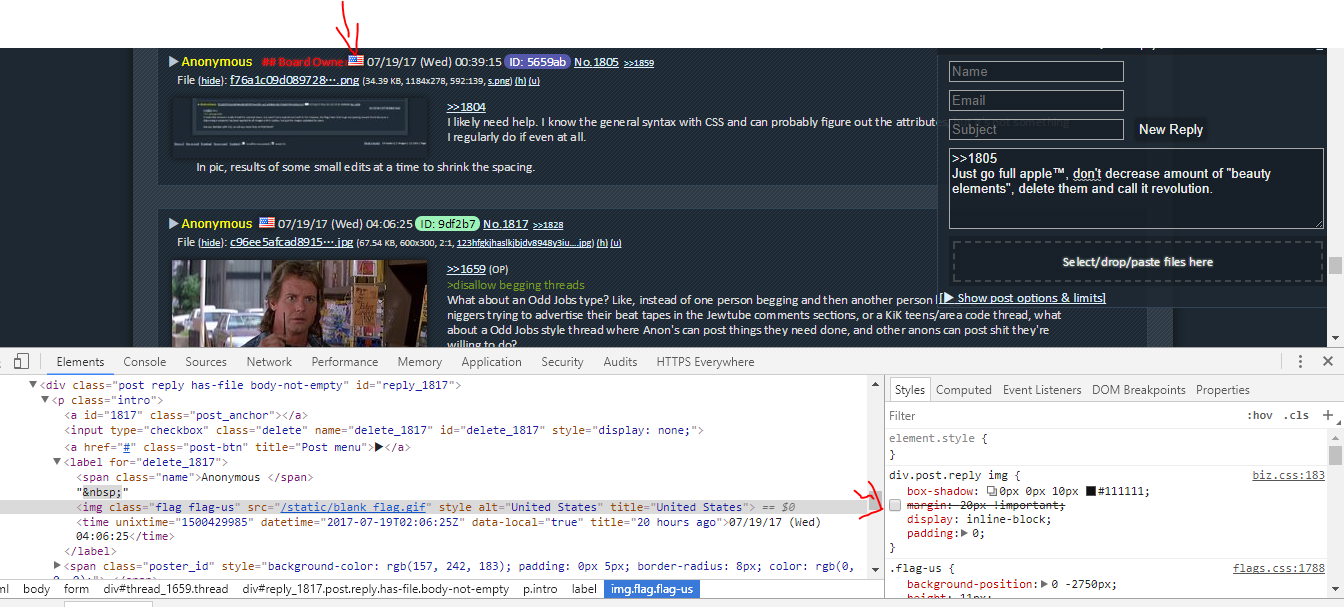Collapse the label for delete_1817 node
Image resolution: width=1344 pixels, height=607 pixels.
[x=57, y=462]
